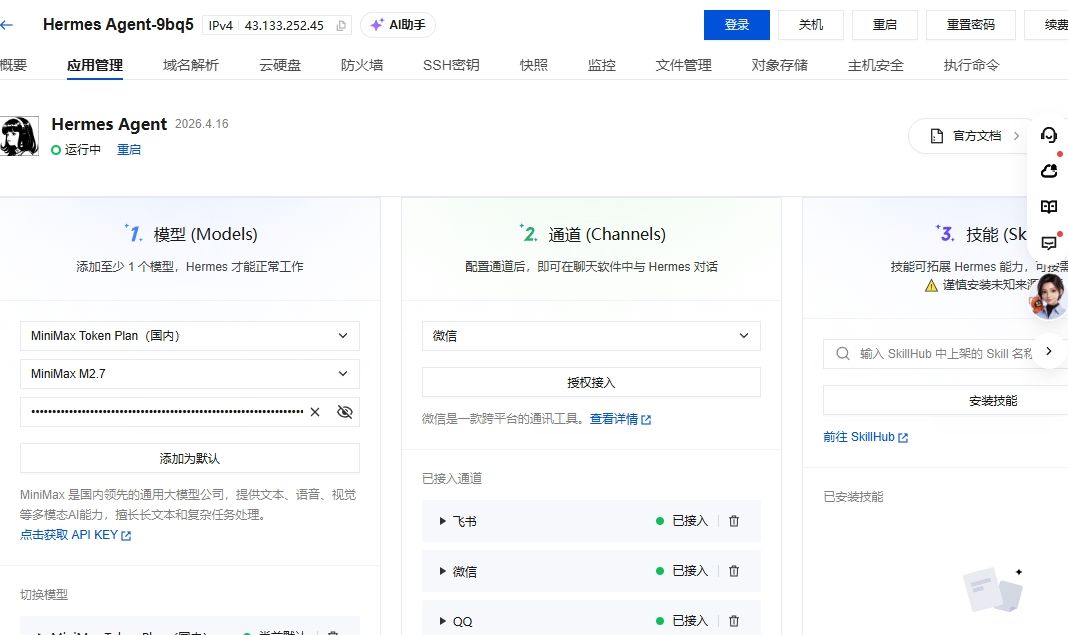
Task: Go back with the left arrow icon
Action: [x=6, y=25]
